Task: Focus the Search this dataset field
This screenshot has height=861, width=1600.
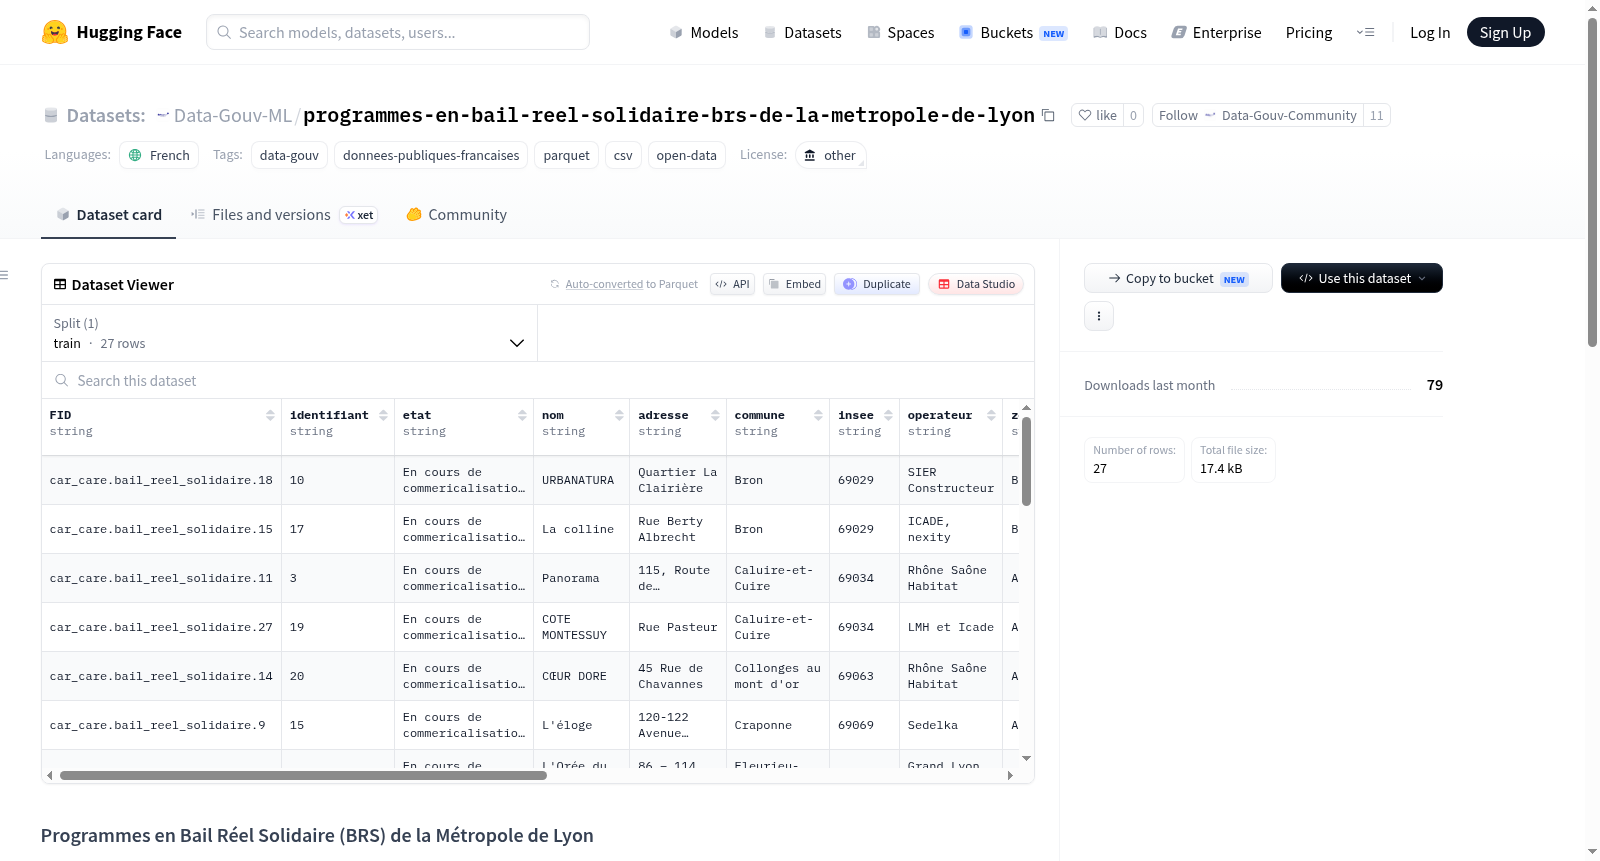Action: (x=538, y=380)
